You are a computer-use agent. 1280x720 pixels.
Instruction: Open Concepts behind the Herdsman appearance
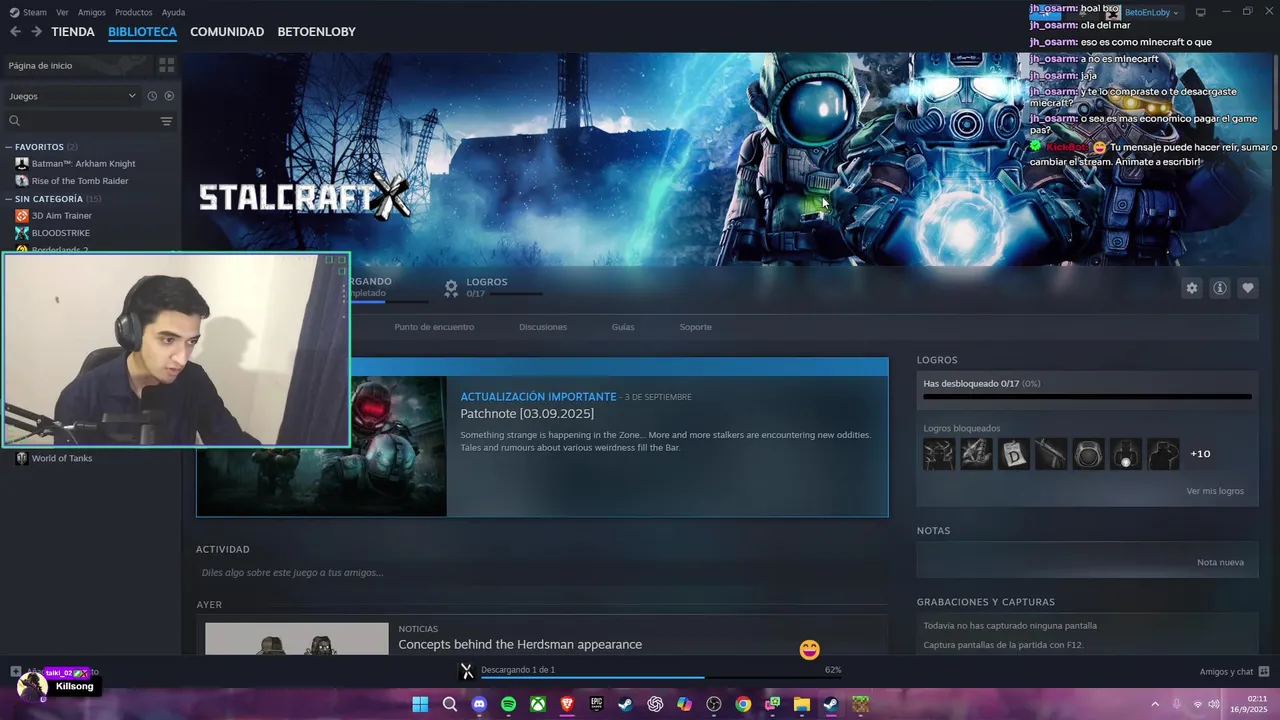tap(520, 645)
